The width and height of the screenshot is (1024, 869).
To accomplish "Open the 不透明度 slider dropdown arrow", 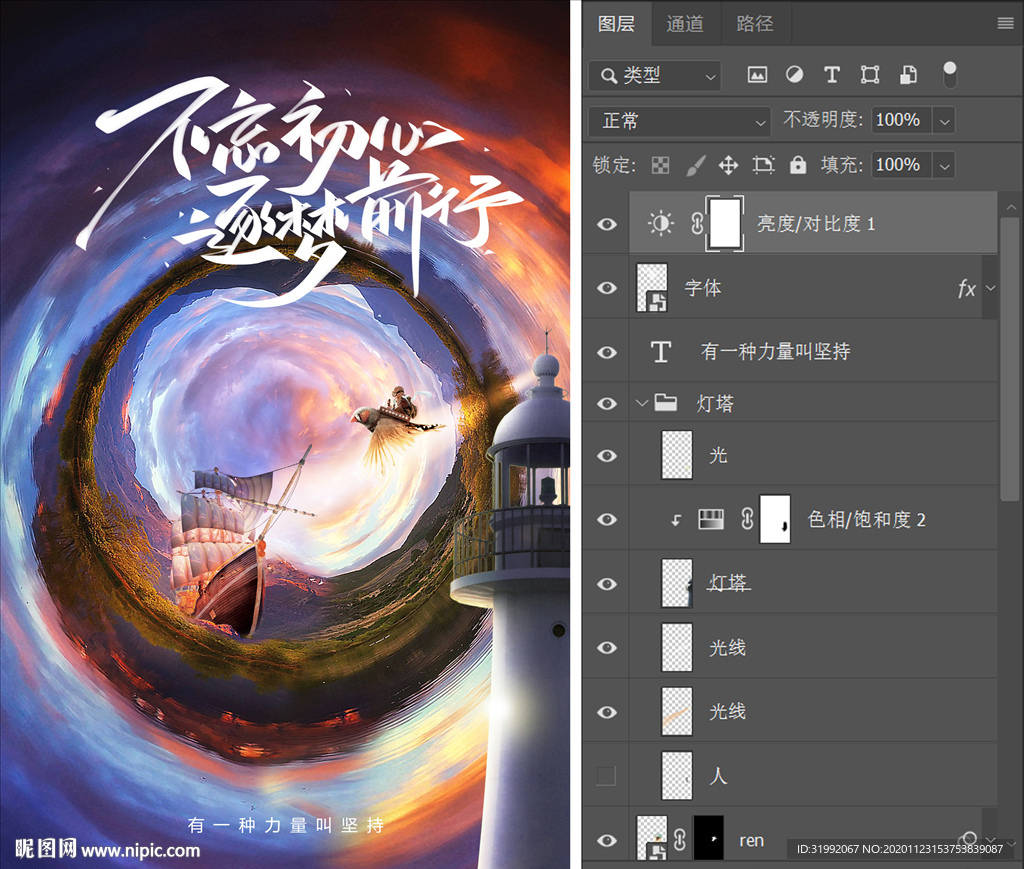I will click(944, 121).
